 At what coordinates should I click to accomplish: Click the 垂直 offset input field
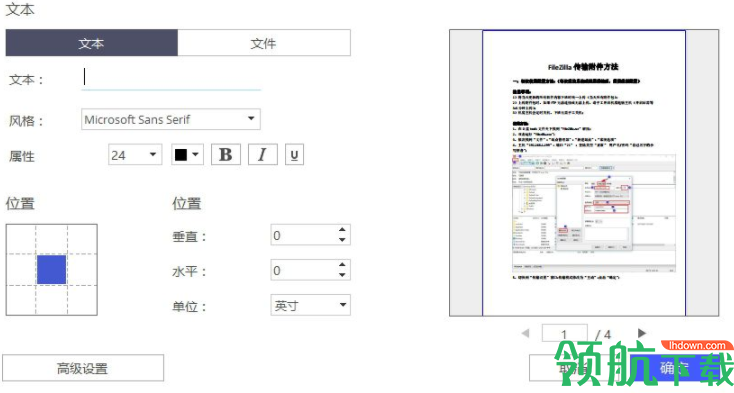(x=303, y=235)
